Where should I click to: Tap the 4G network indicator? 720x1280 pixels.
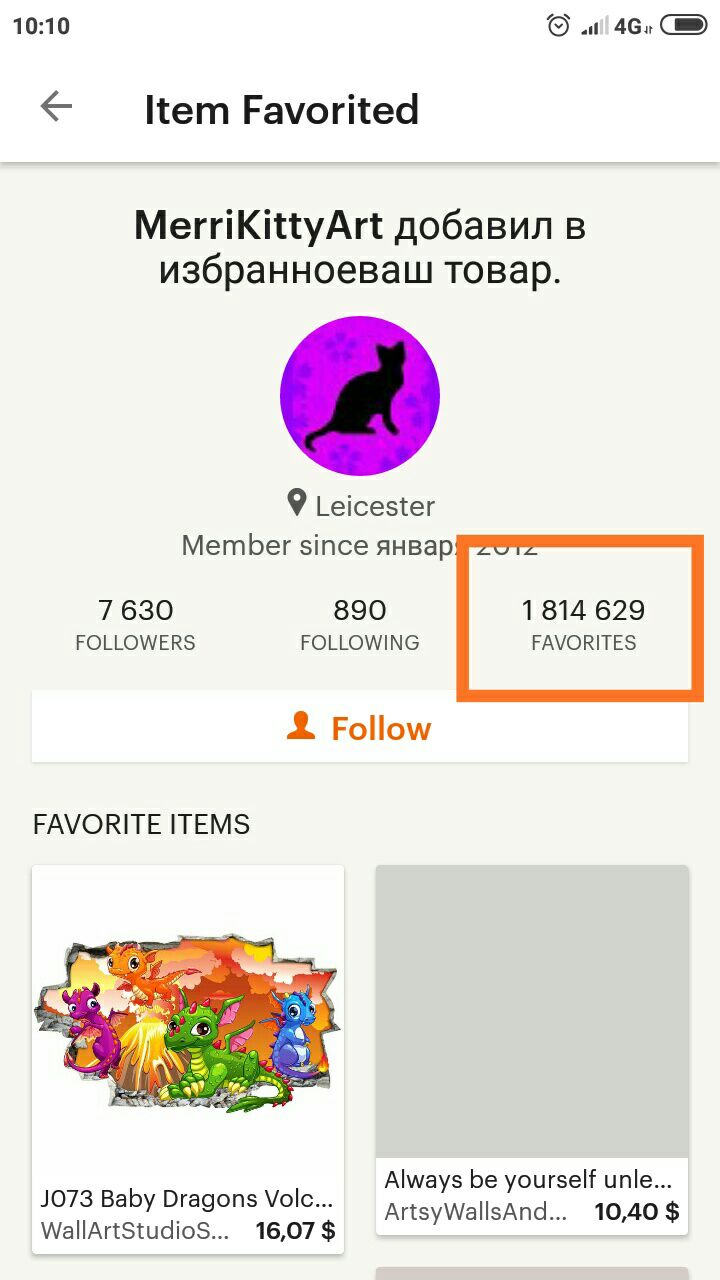click(x=632, y=26)
